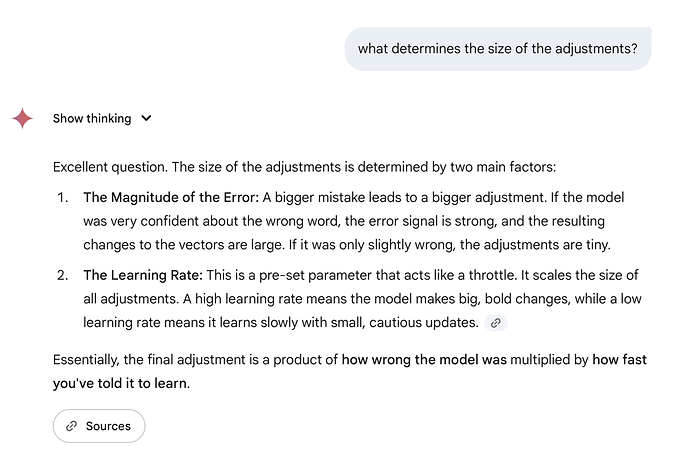Screen dimensions: 690x453
Task: Click the link icon inside Sources button
Action: coord(71,426)
